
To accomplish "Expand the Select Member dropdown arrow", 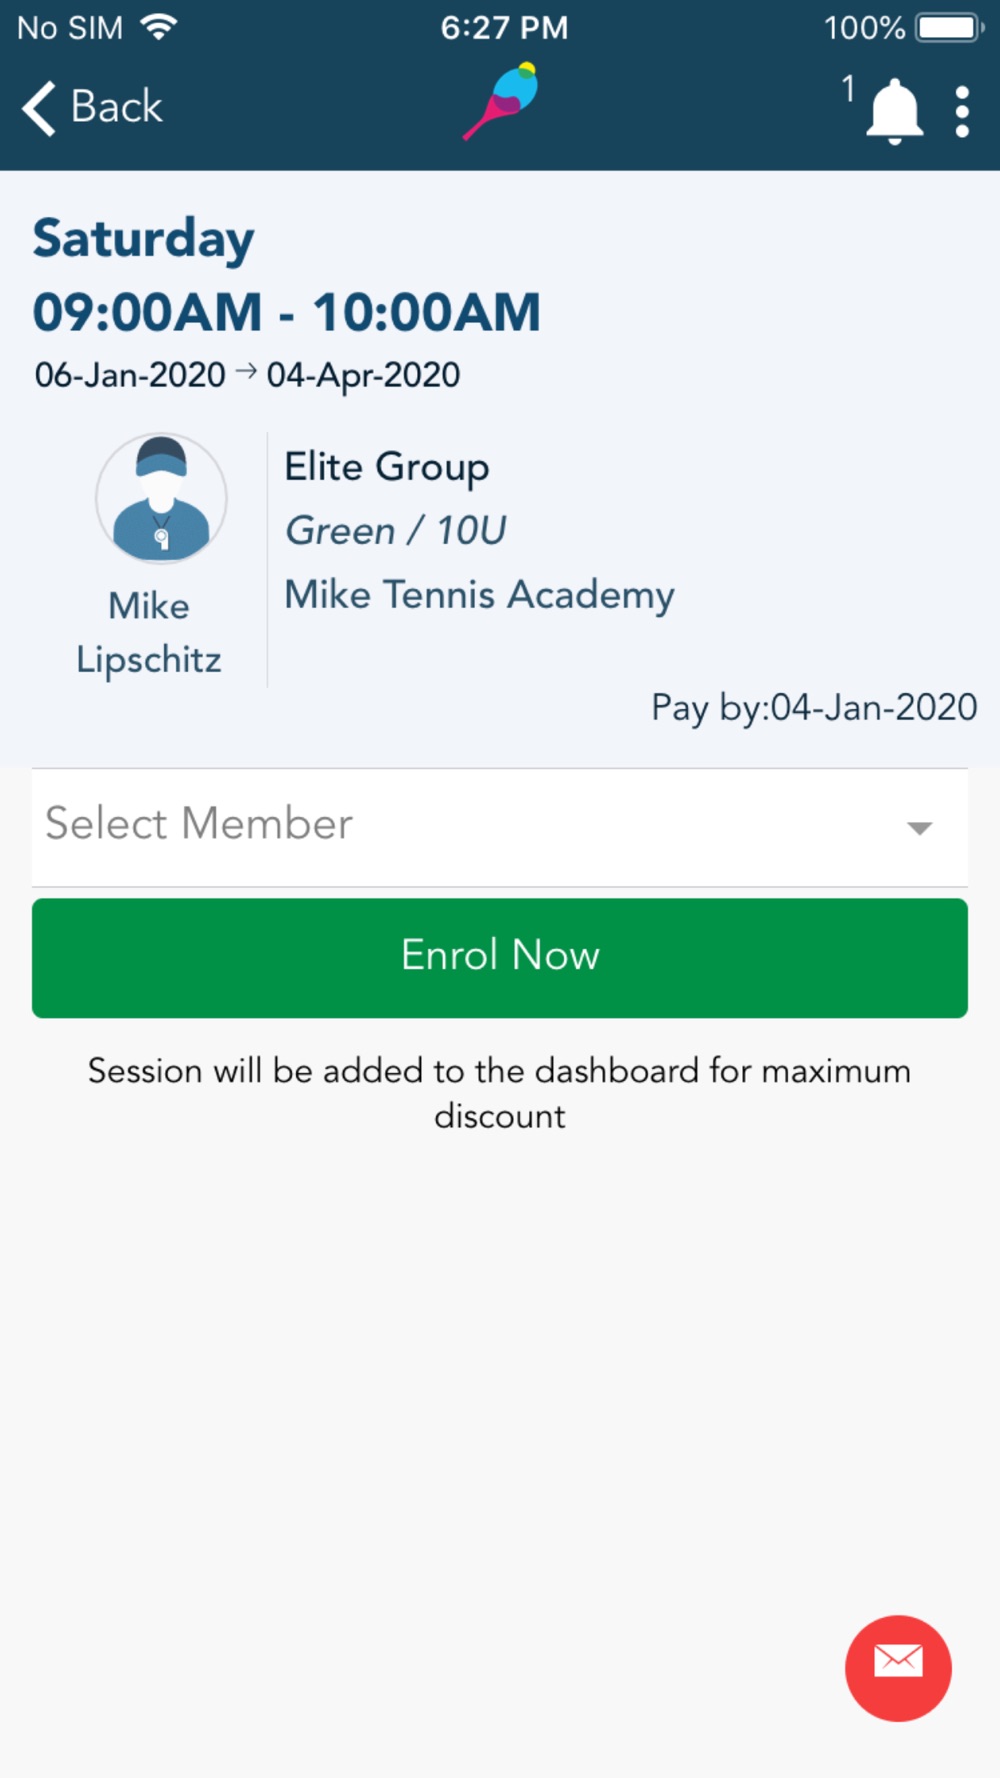I will click(x=919, y=828).
